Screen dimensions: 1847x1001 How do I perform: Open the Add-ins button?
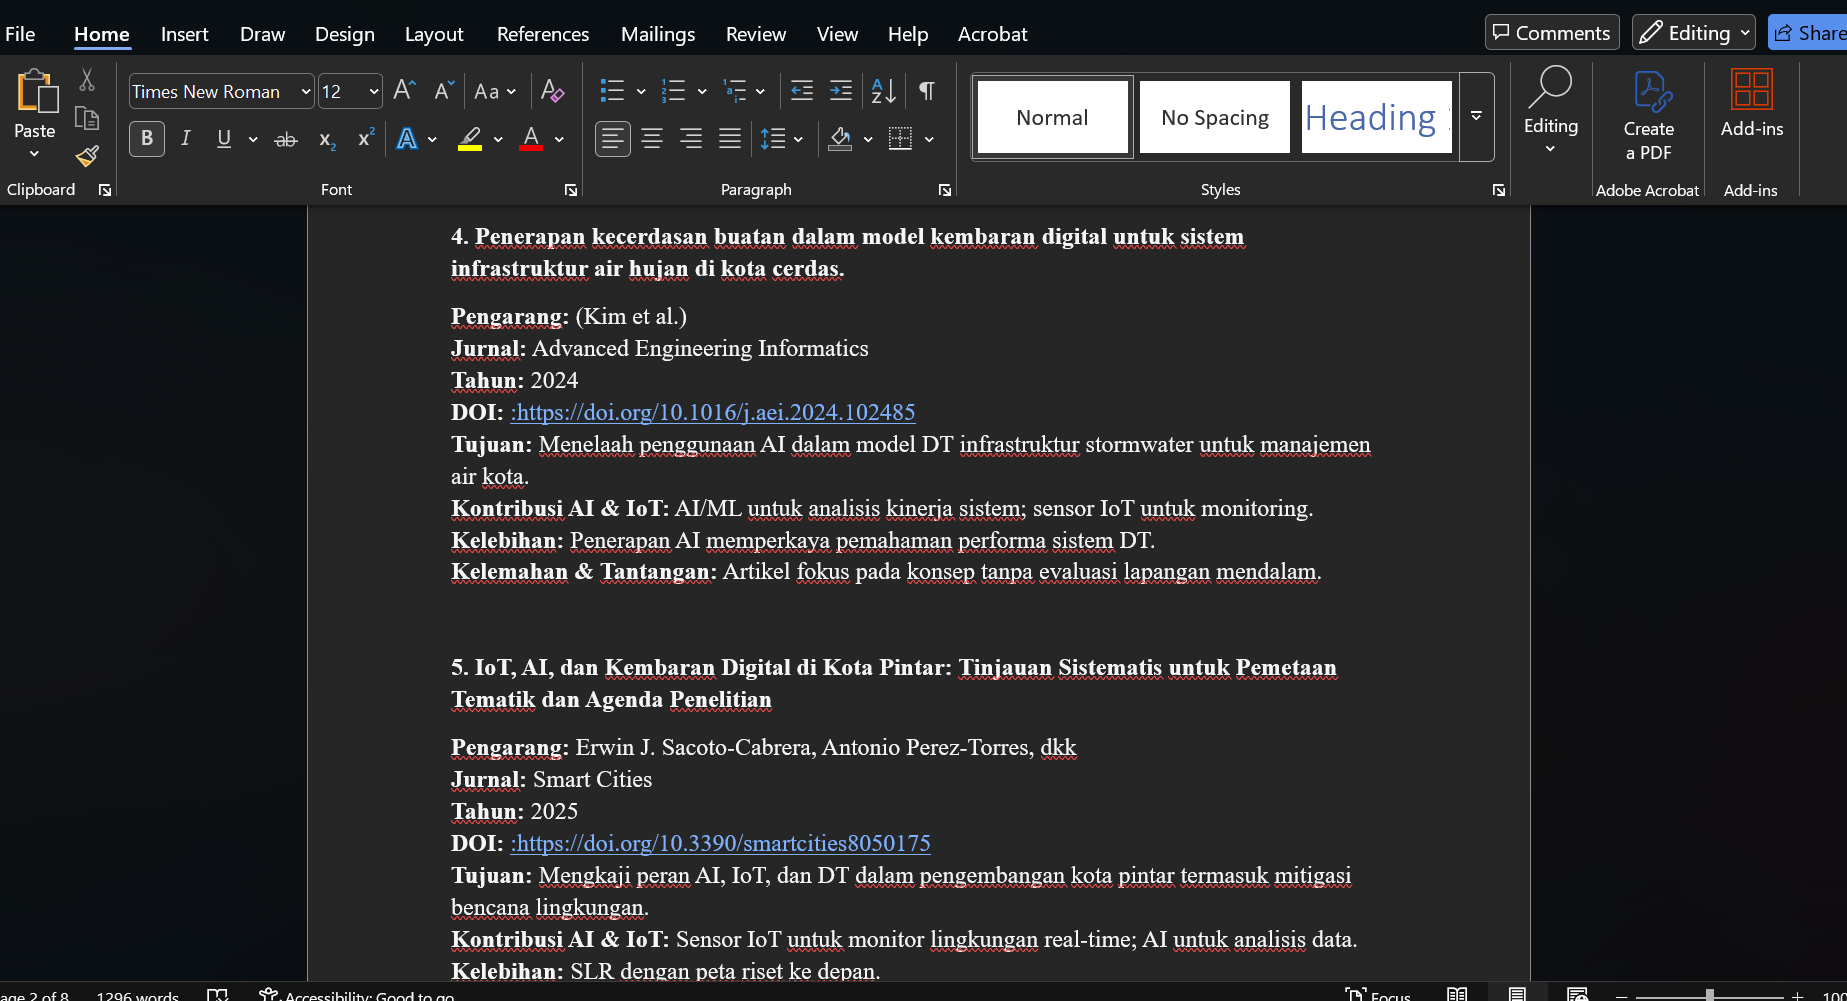pyautogui.click(x=1752, y=103)
